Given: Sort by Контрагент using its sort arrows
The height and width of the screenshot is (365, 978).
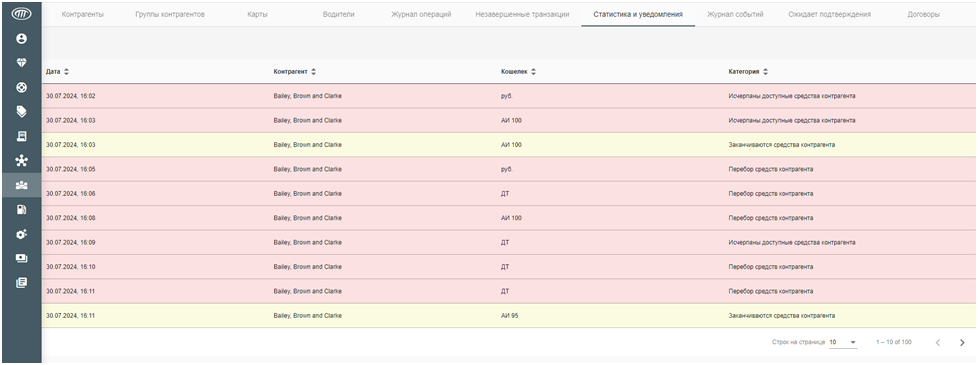Looking at the screenshot, I should coord(314,72).
